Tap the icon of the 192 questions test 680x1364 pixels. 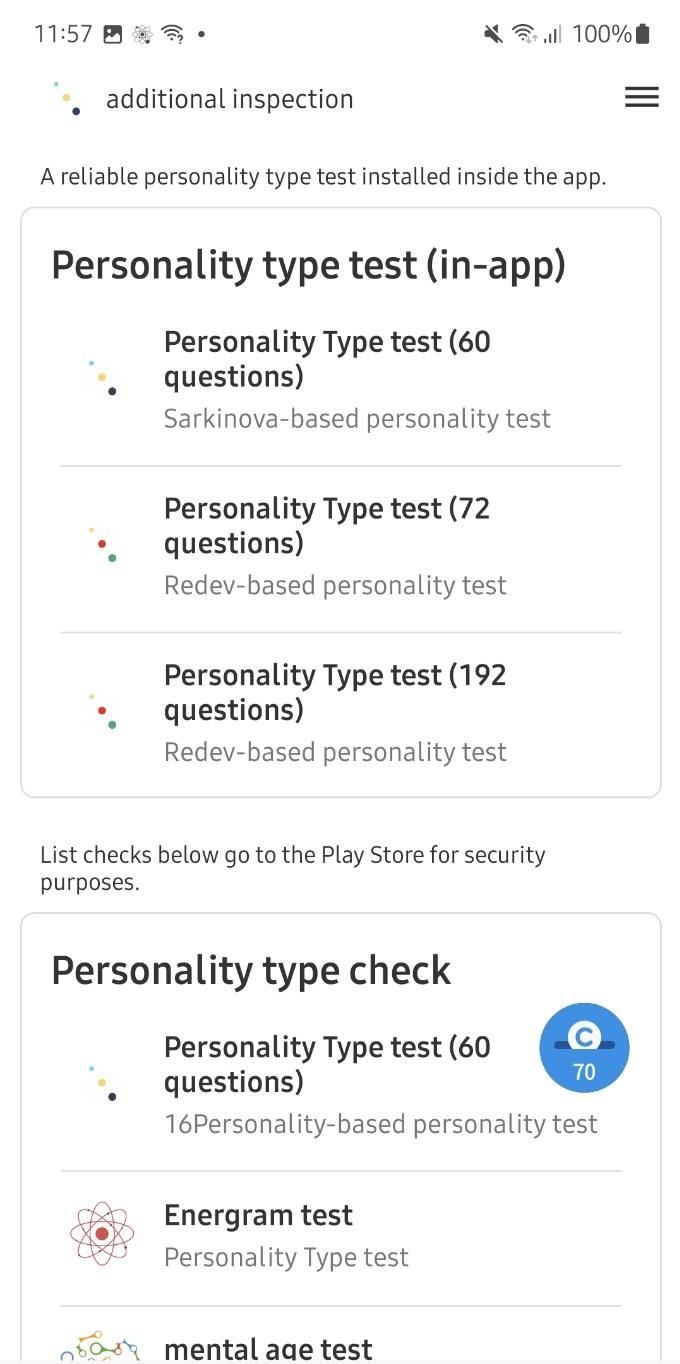click(101, 711)
